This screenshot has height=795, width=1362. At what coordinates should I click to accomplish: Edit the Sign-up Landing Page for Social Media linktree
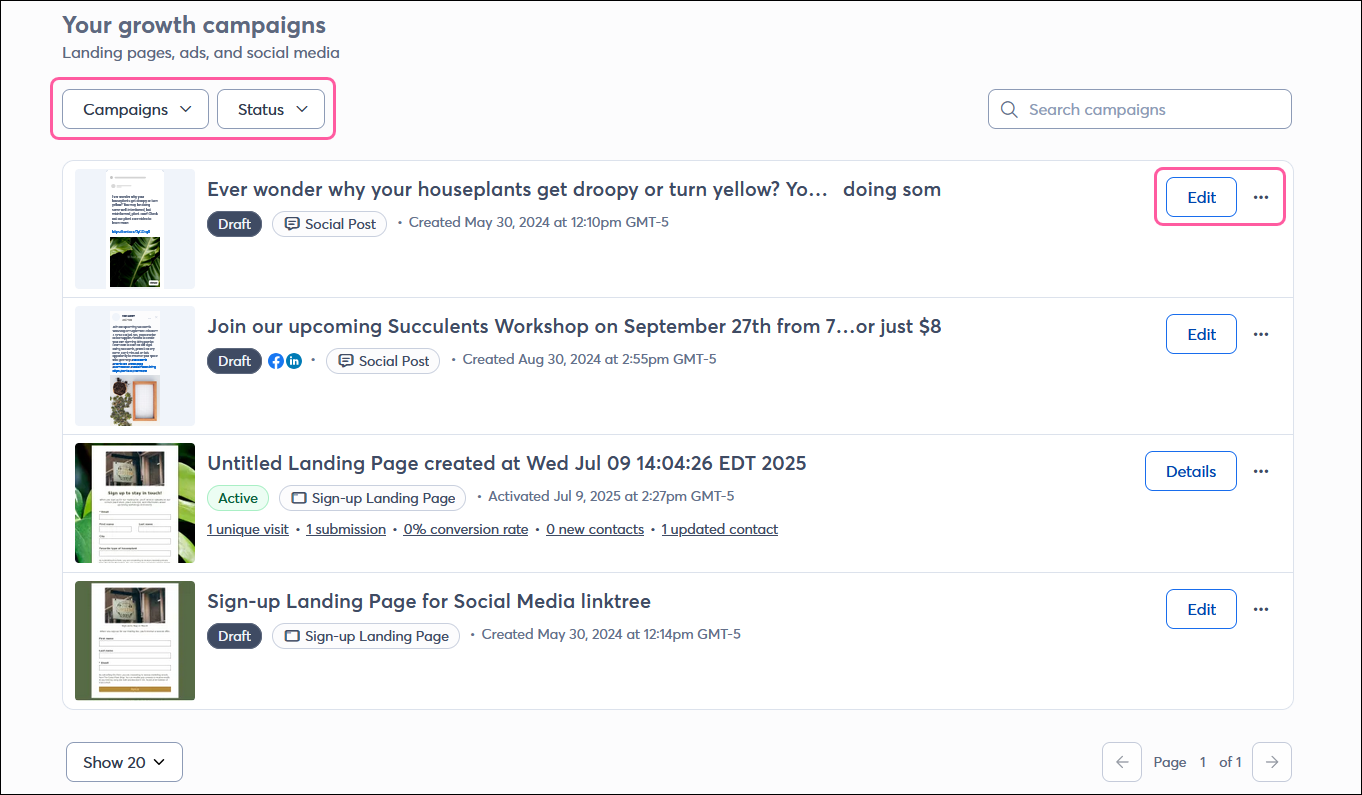pos(1200,609)
